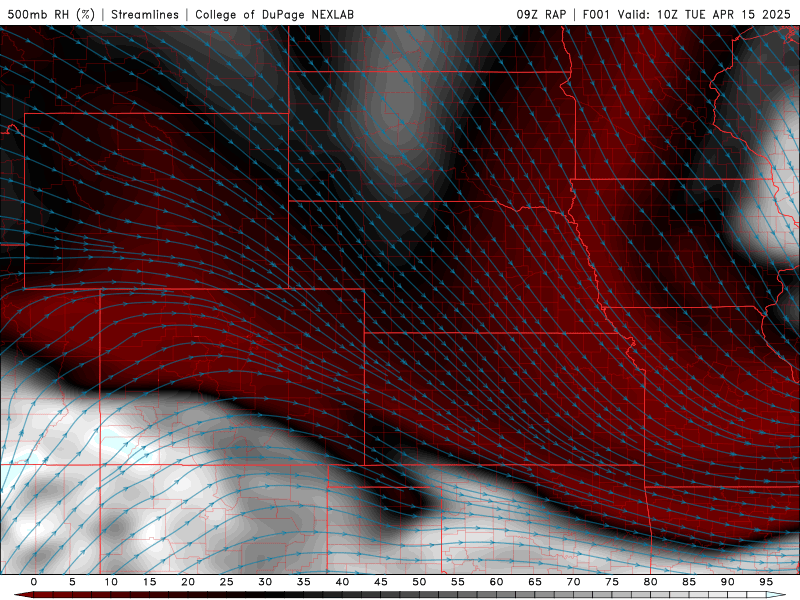Click the "20" value on color scale

coord(188,582)
